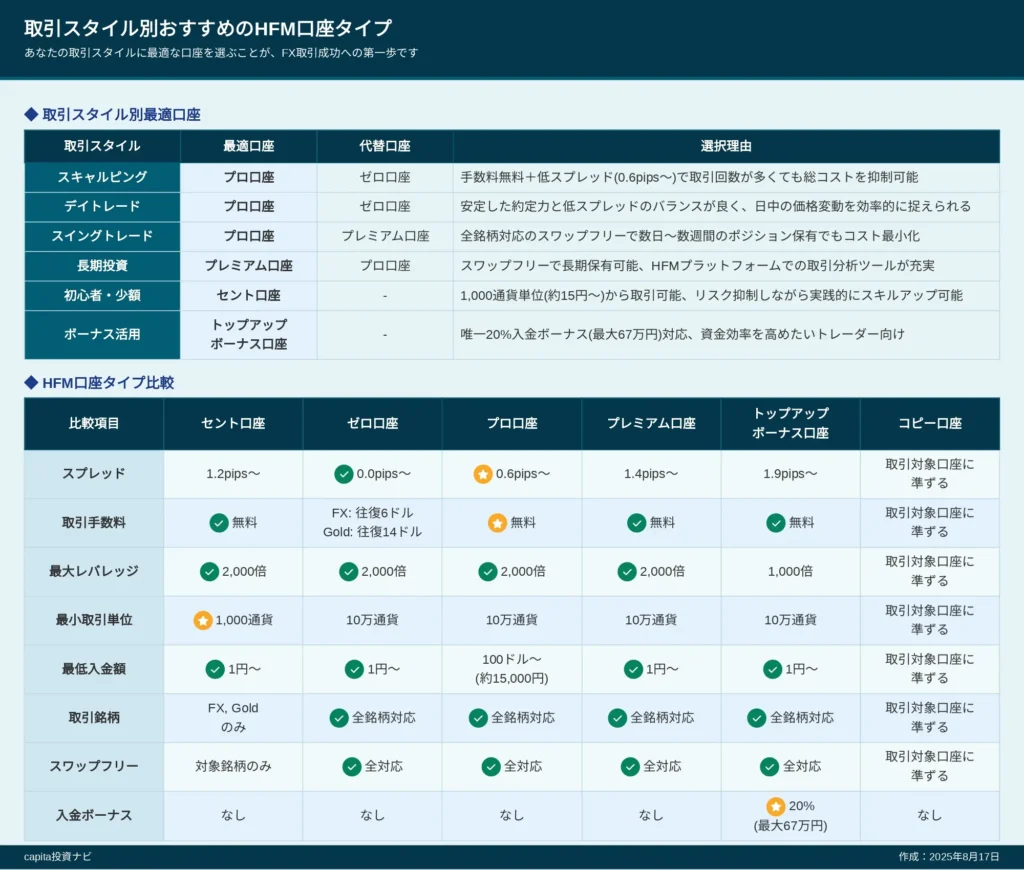
Task: Click the プレミアム口座 comparison column header
Action: pyautogui.click(x=651, y=423)
